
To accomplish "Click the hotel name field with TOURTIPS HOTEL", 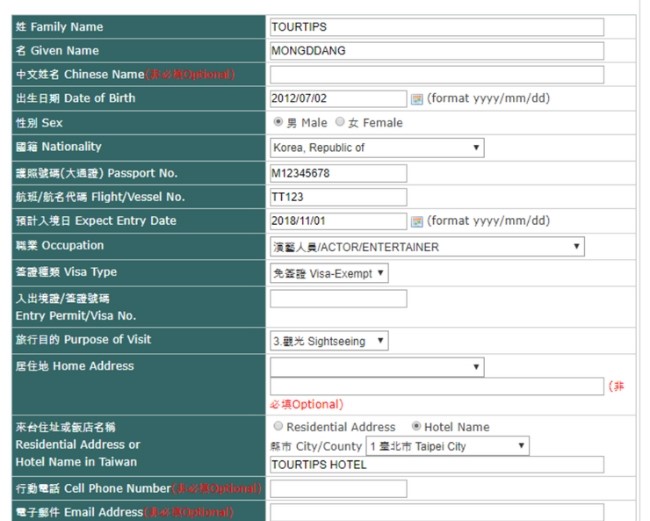I will coord(437,465).
